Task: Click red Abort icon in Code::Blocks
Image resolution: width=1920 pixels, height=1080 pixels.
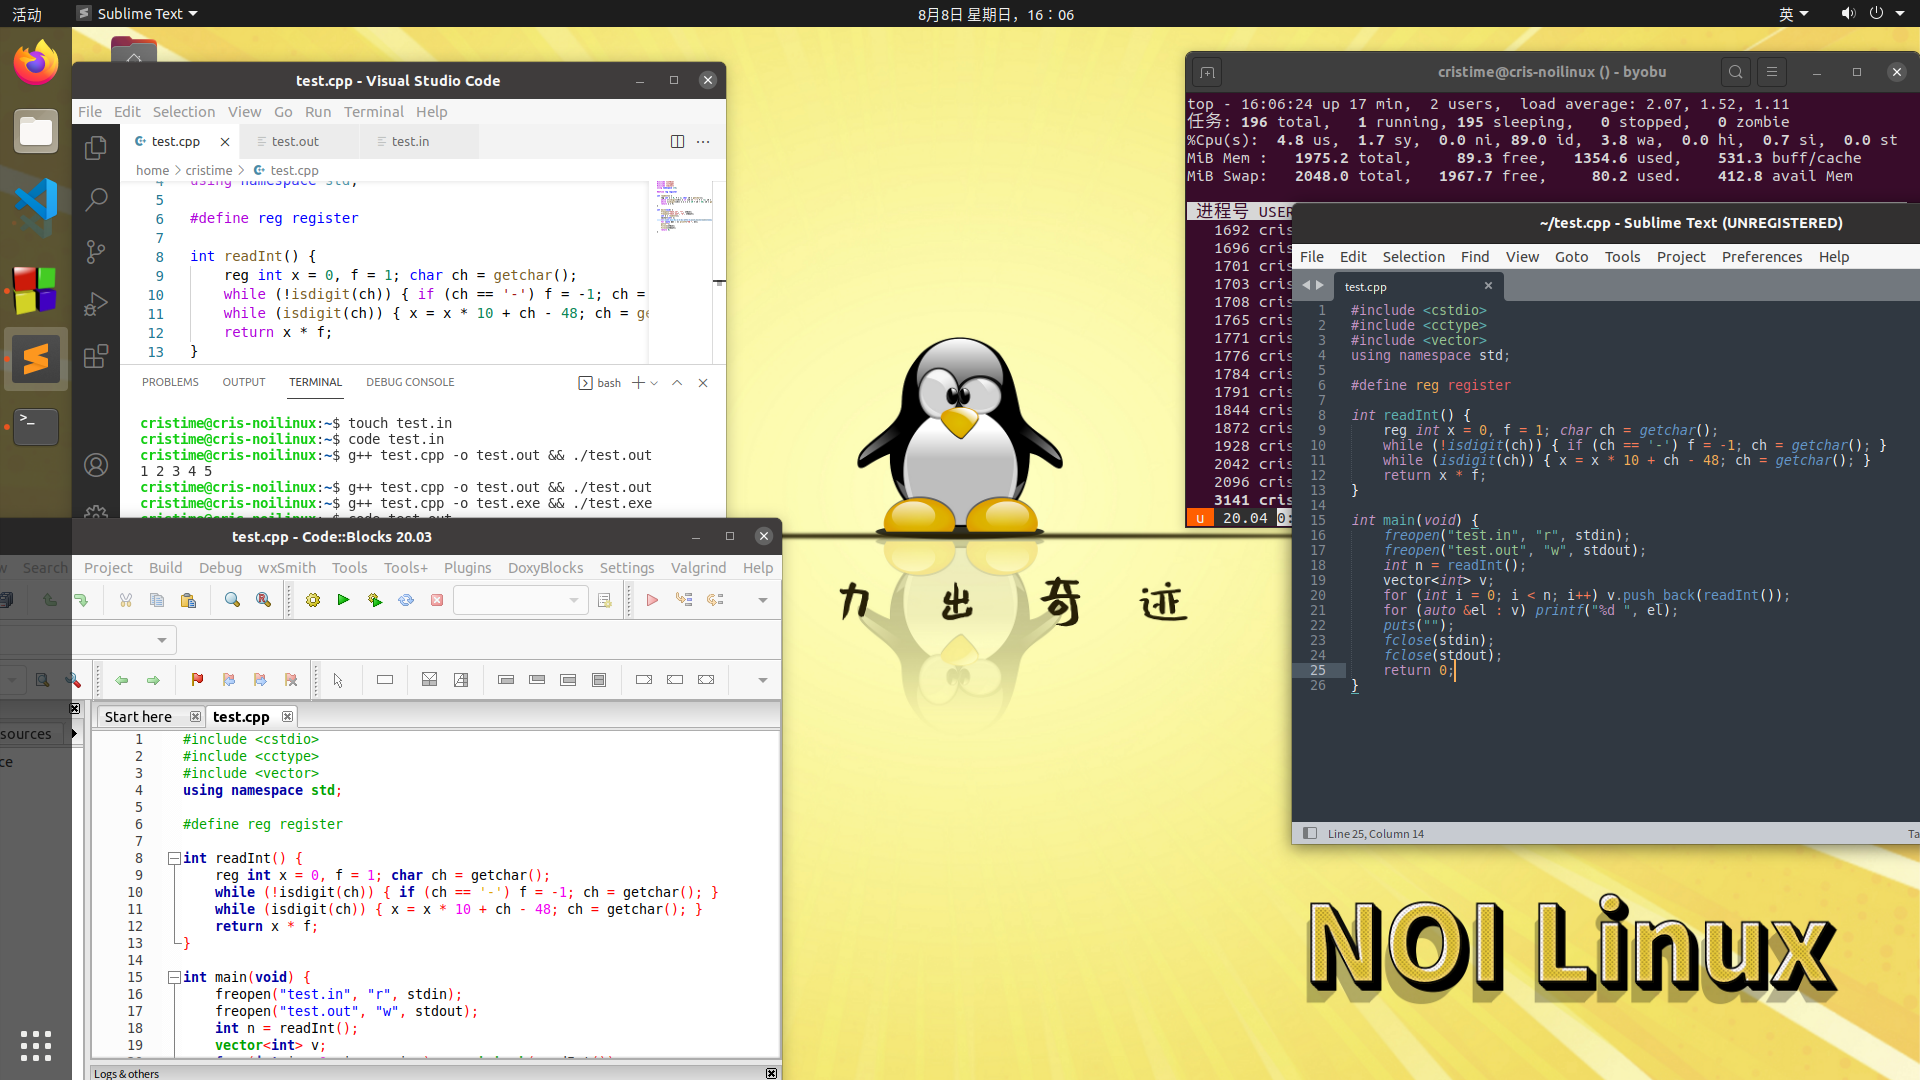Action: click(x=437, y=600)
